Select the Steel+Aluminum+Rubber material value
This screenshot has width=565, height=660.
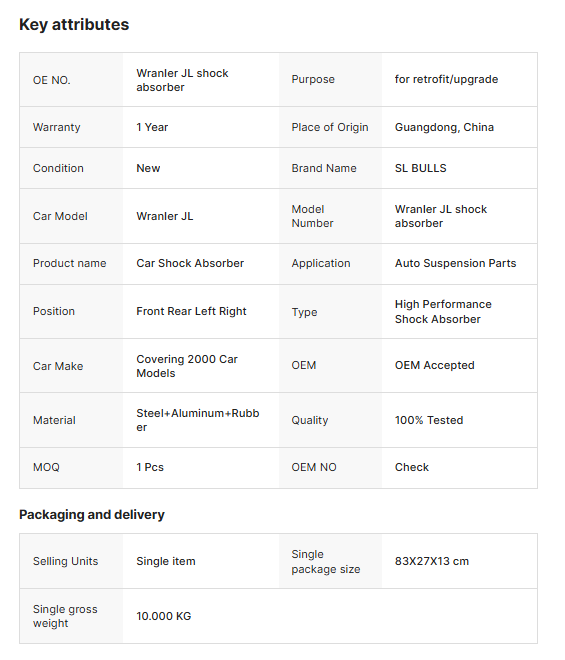(x=197, y=420)
